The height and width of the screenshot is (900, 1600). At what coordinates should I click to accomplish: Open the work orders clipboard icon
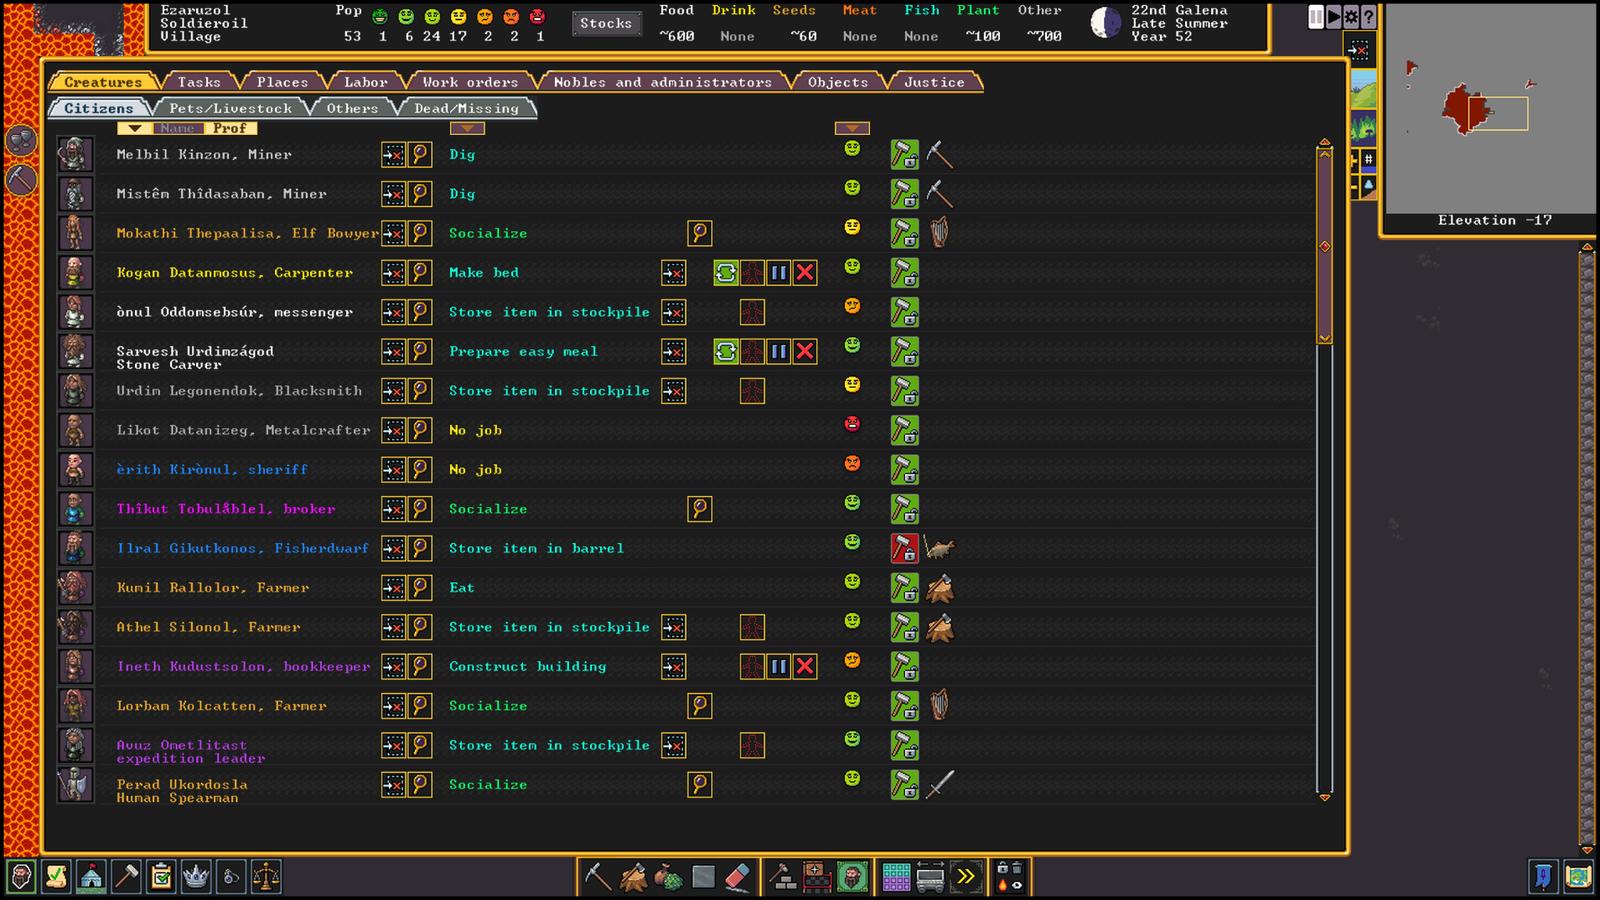click(161, 877)
